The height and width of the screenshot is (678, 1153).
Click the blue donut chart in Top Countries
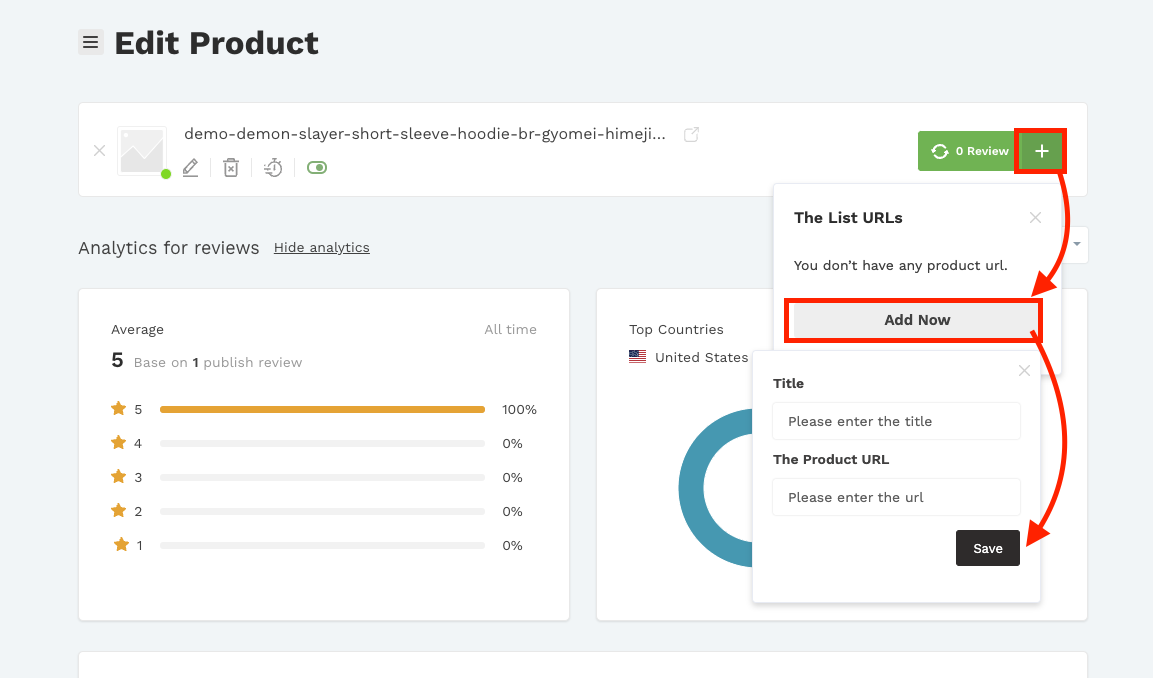click(715, 488)
